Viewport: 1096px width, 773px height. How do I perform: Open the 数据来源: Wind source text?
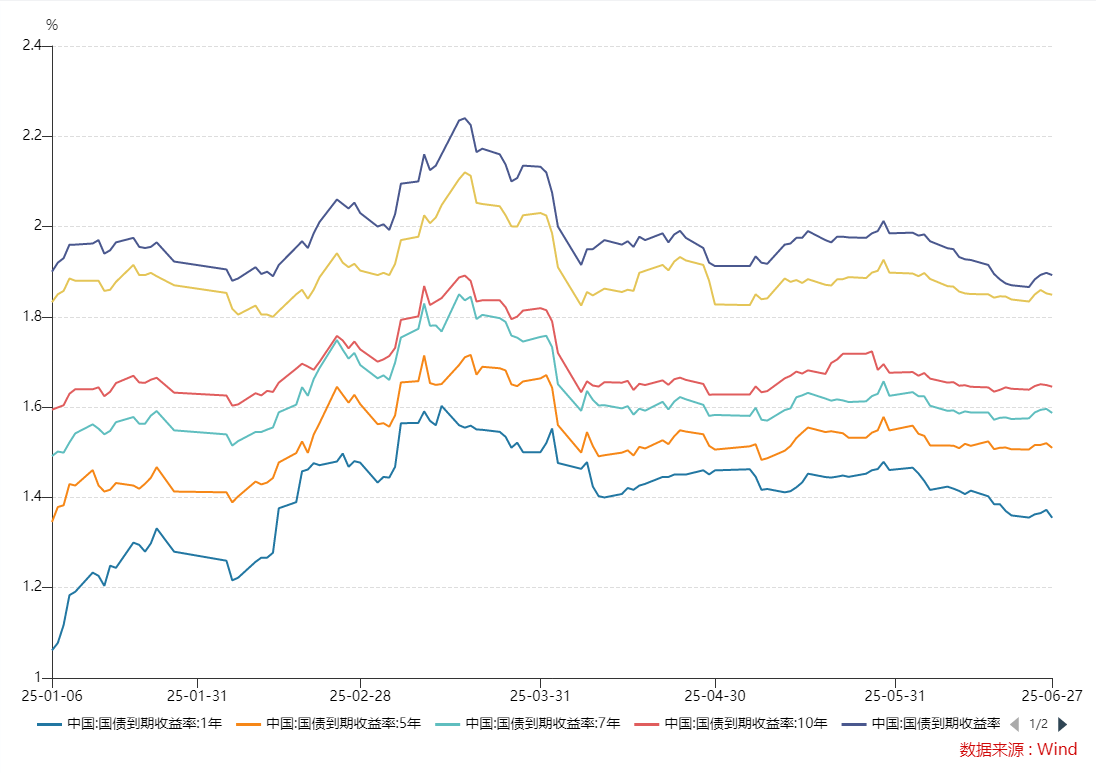coord(1018,749)
